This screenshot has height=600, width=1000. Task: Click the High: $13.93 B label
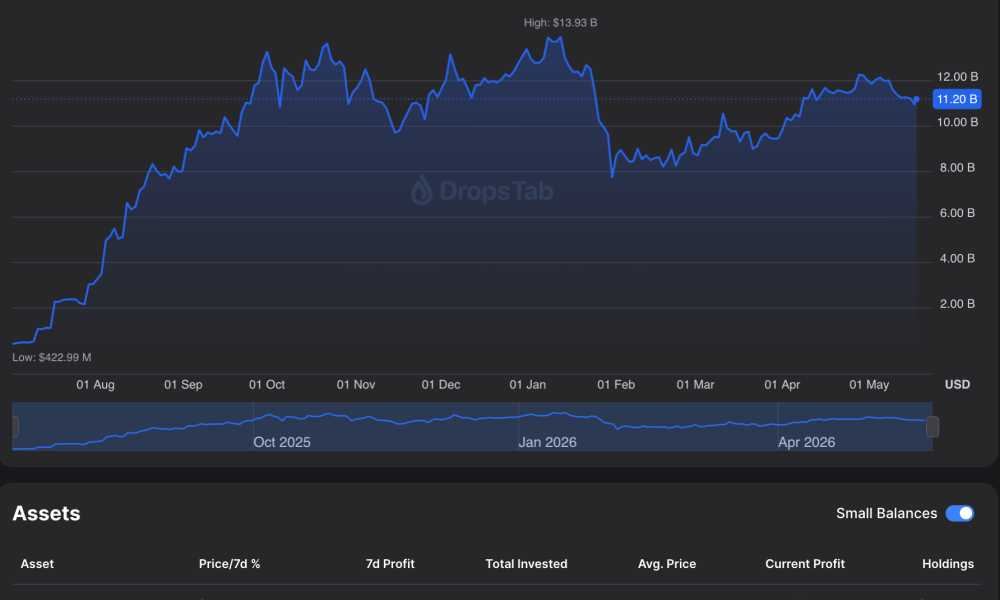point(561,22)
